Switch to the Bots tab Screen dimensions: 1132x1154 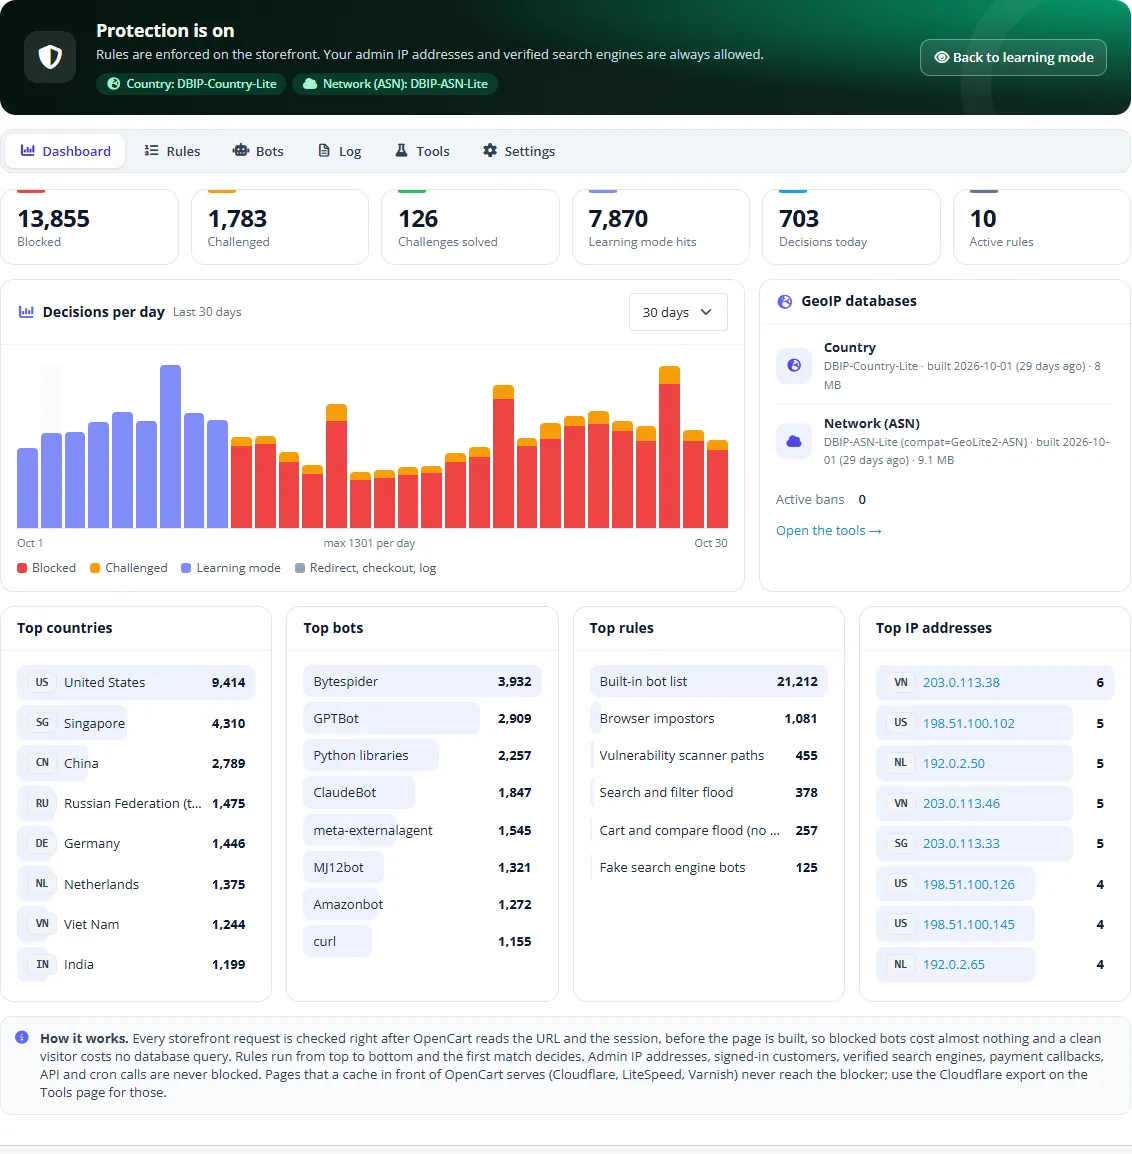point(258,151)
